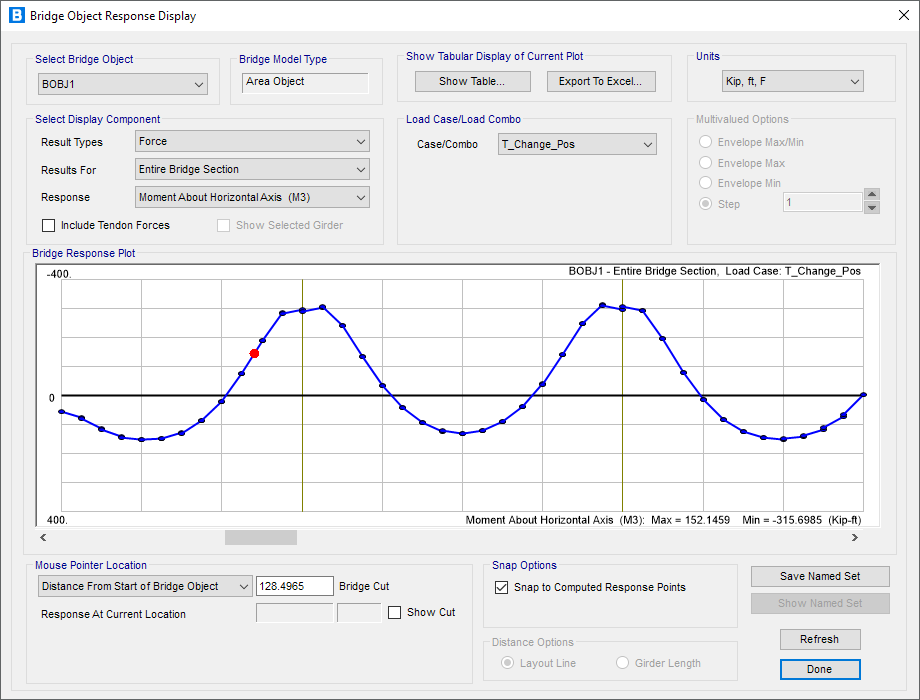This screenshot has height=700, width=920.
Task: Click the Step spinner down arrow
Action: [871, 208]
